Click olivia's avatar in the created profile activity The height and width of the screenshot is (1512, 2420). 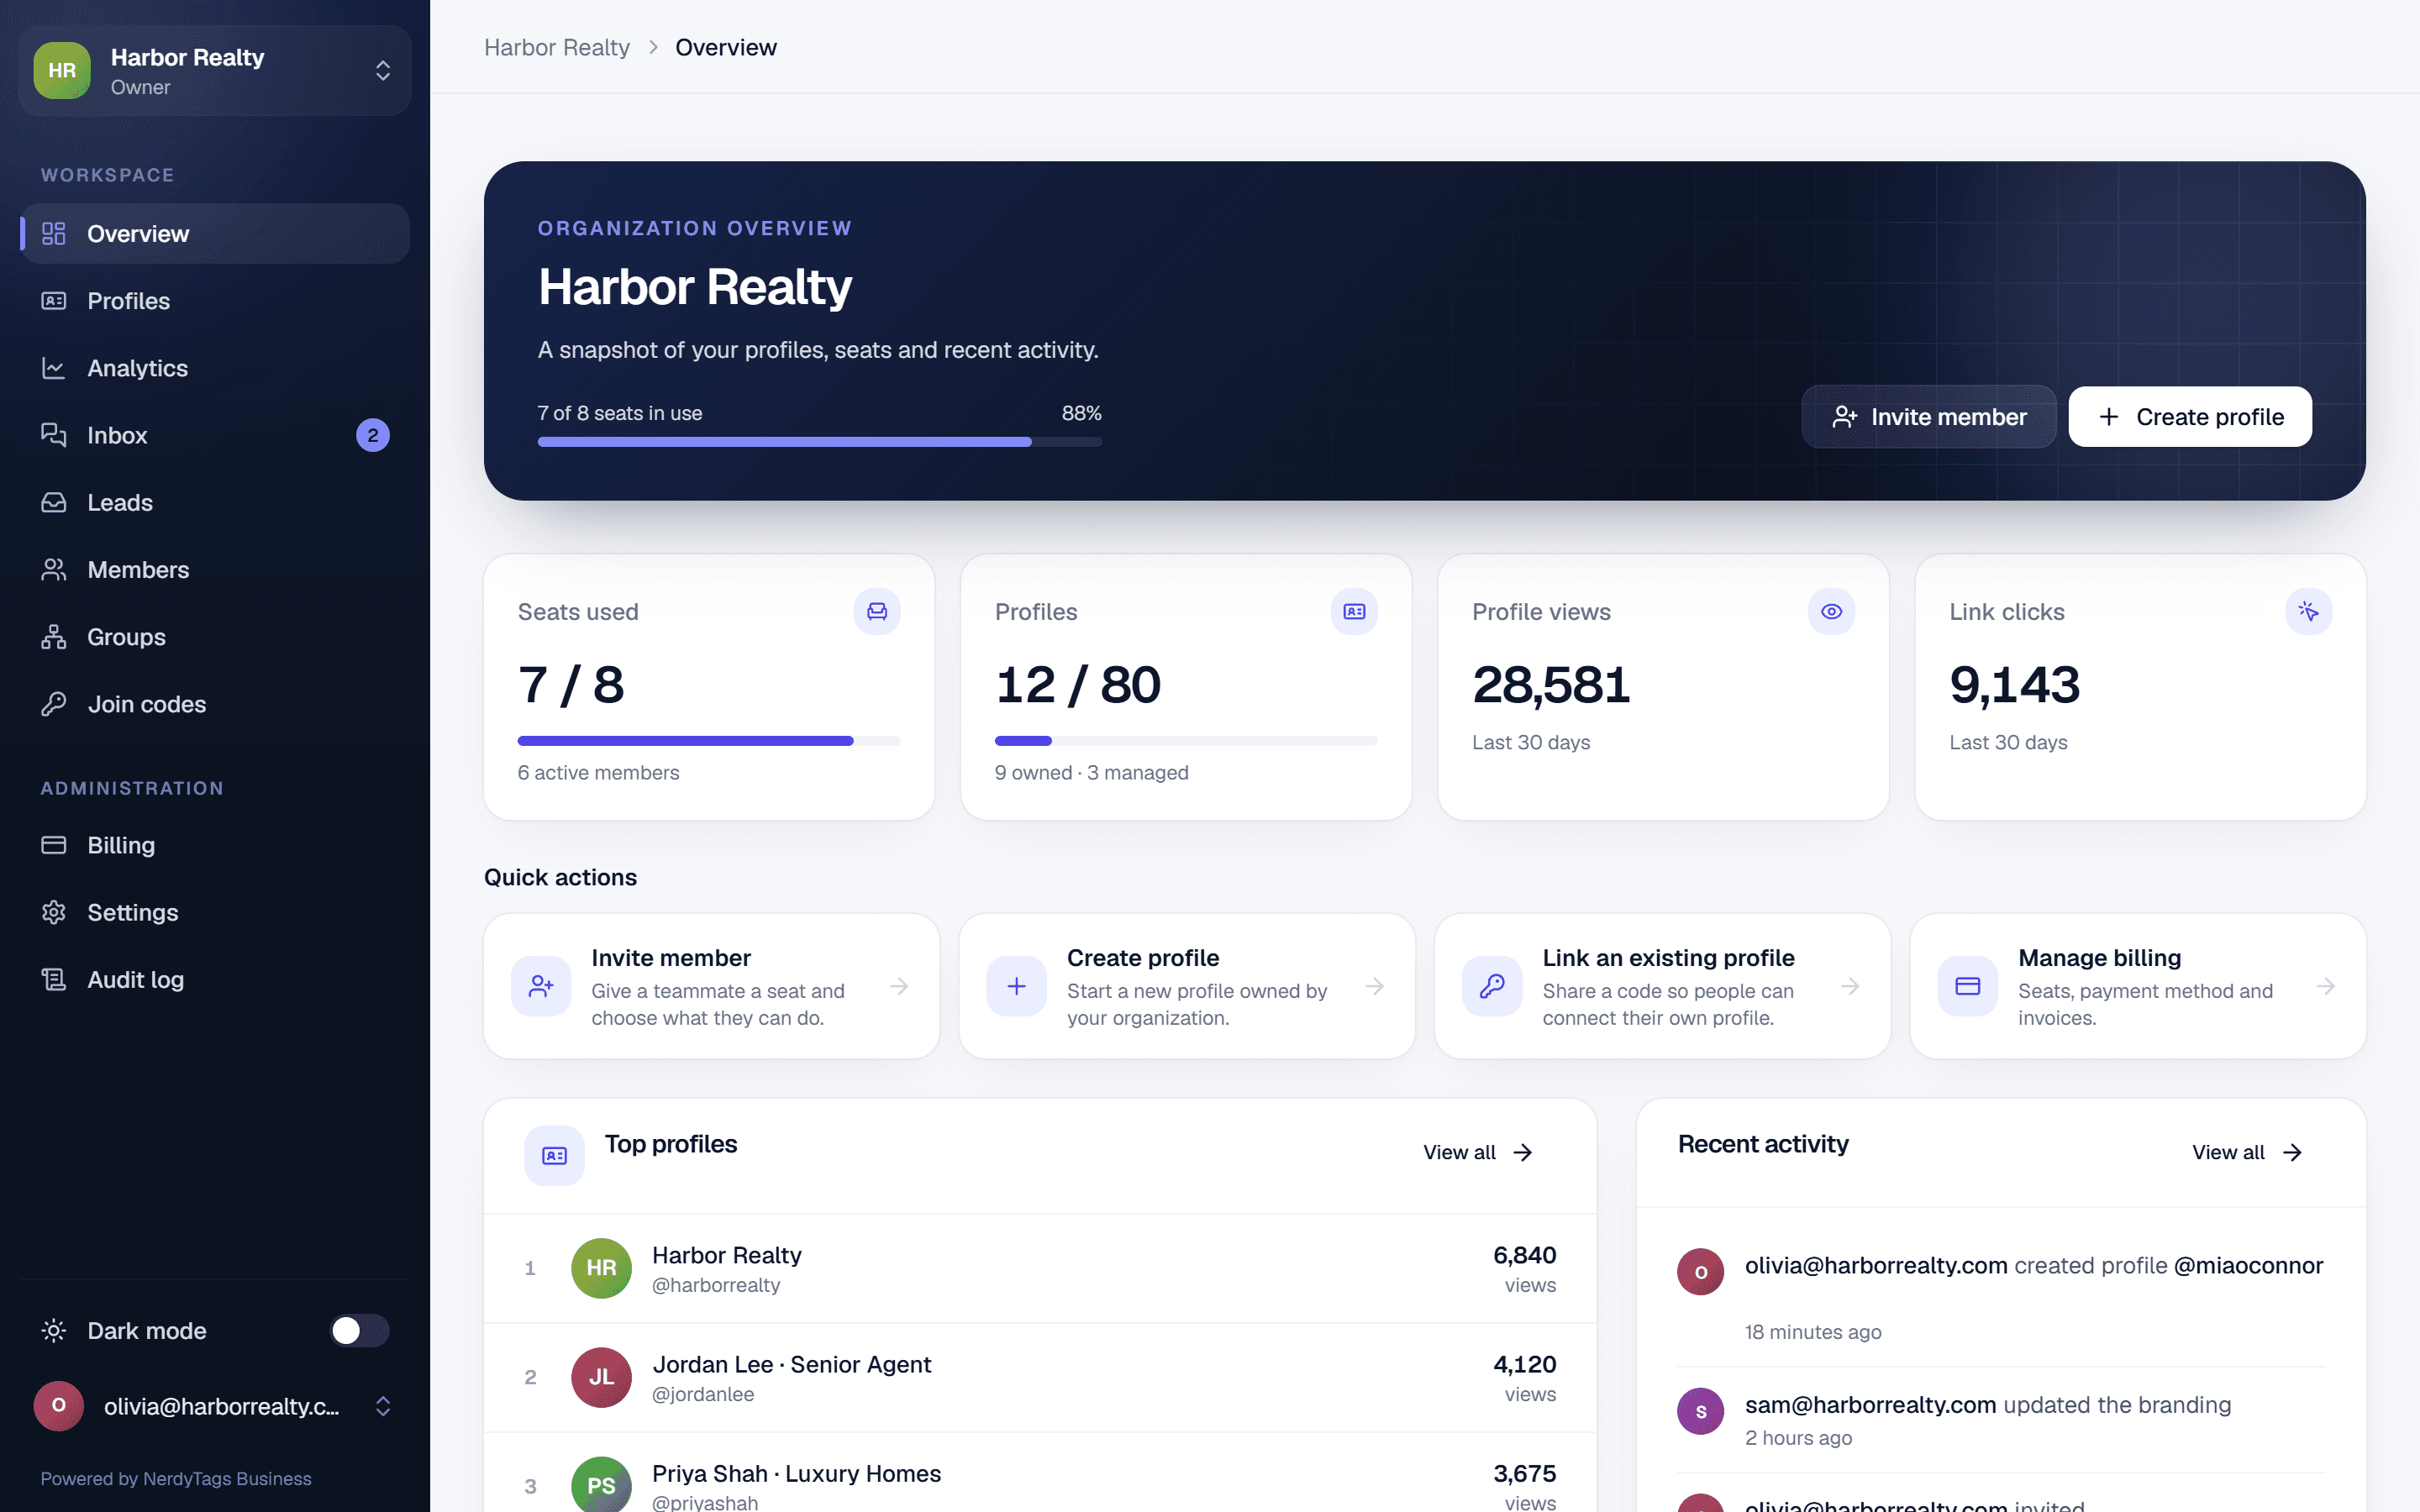point(1700,1272)
